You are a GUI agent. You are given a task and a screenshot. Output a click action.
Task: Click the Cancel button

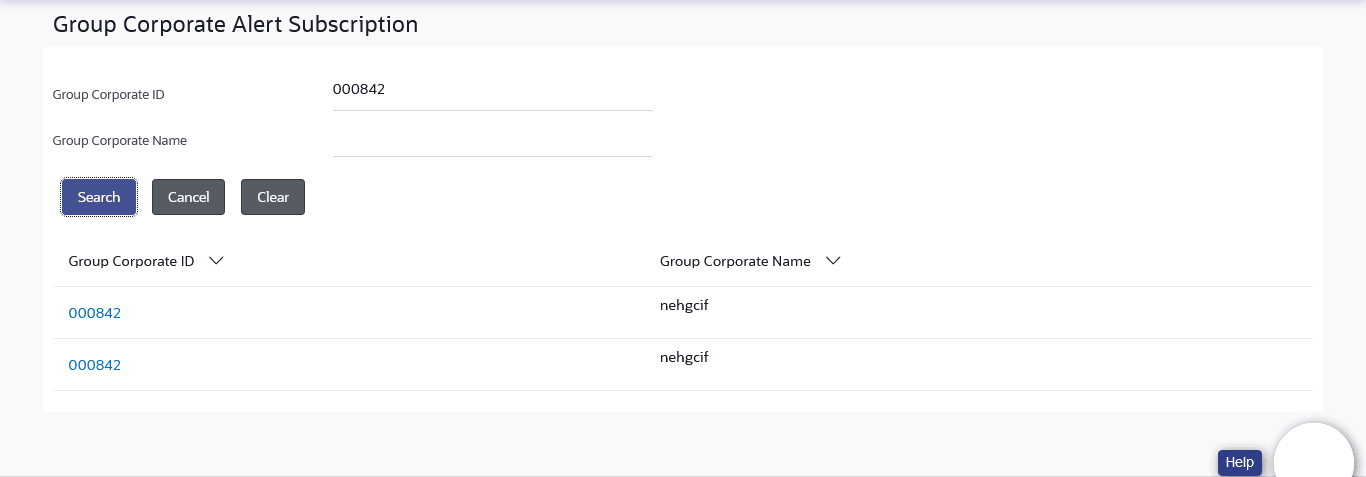pos(188,197)
